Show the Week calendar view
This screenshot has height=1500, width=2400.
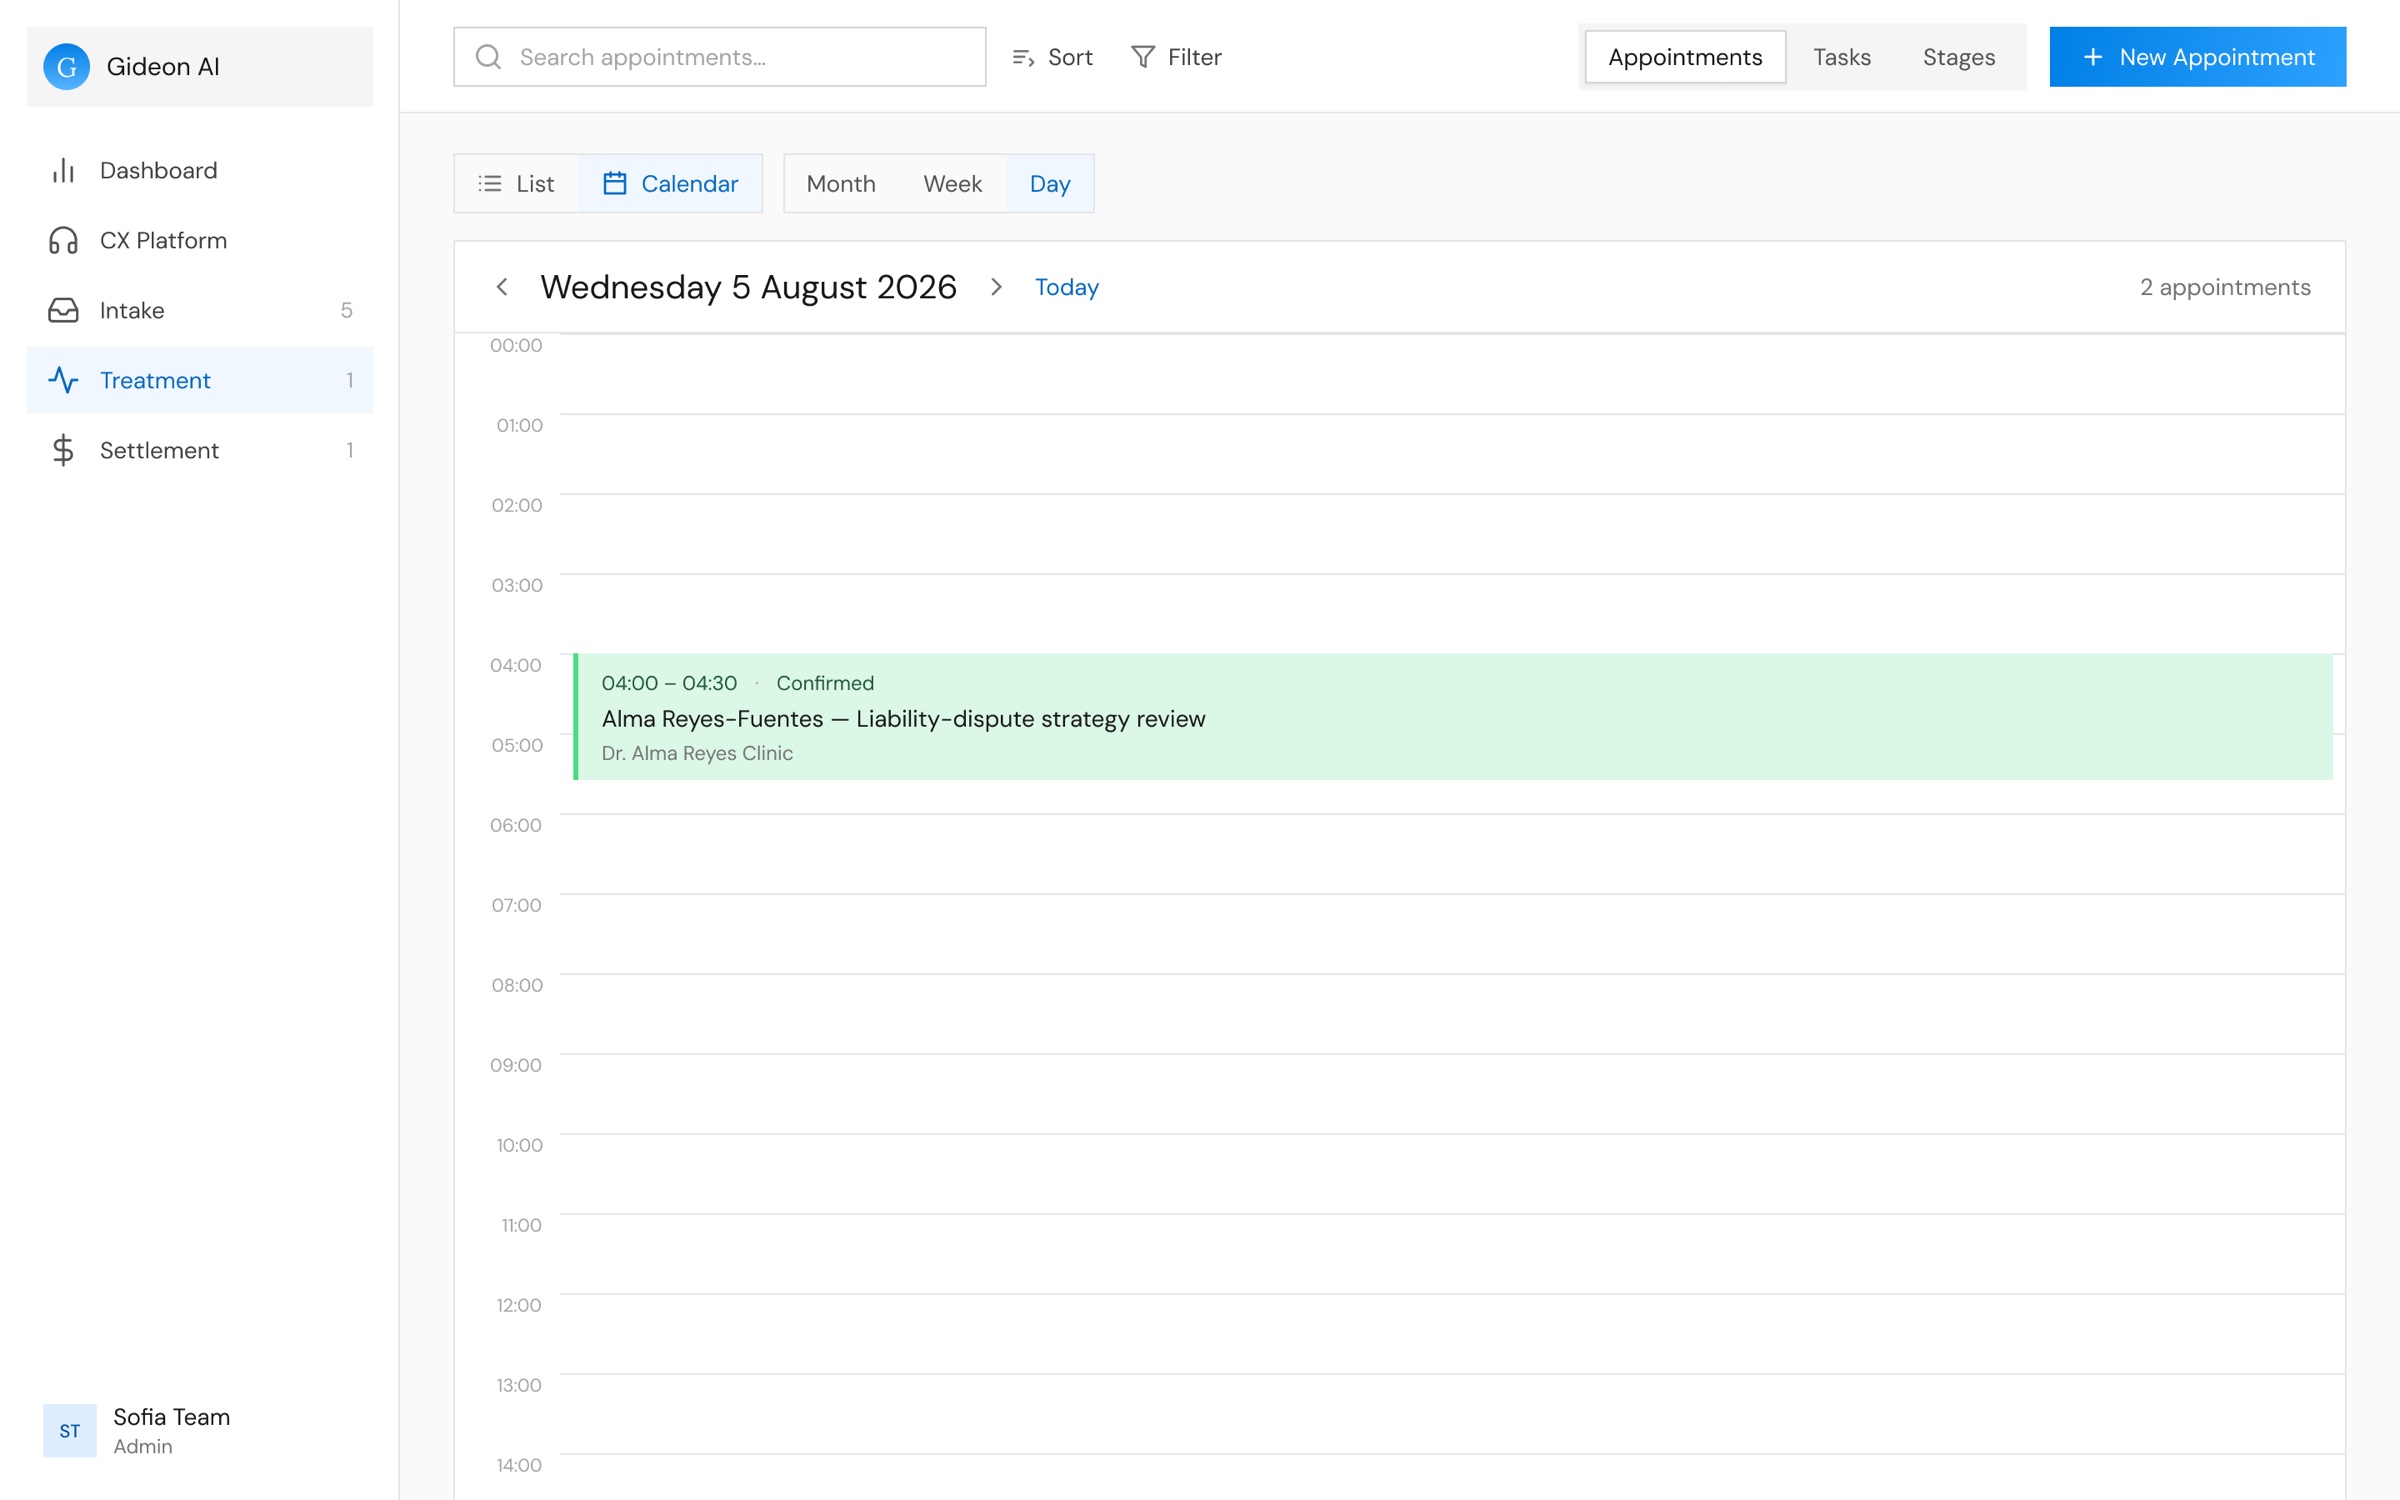point(952,184)
